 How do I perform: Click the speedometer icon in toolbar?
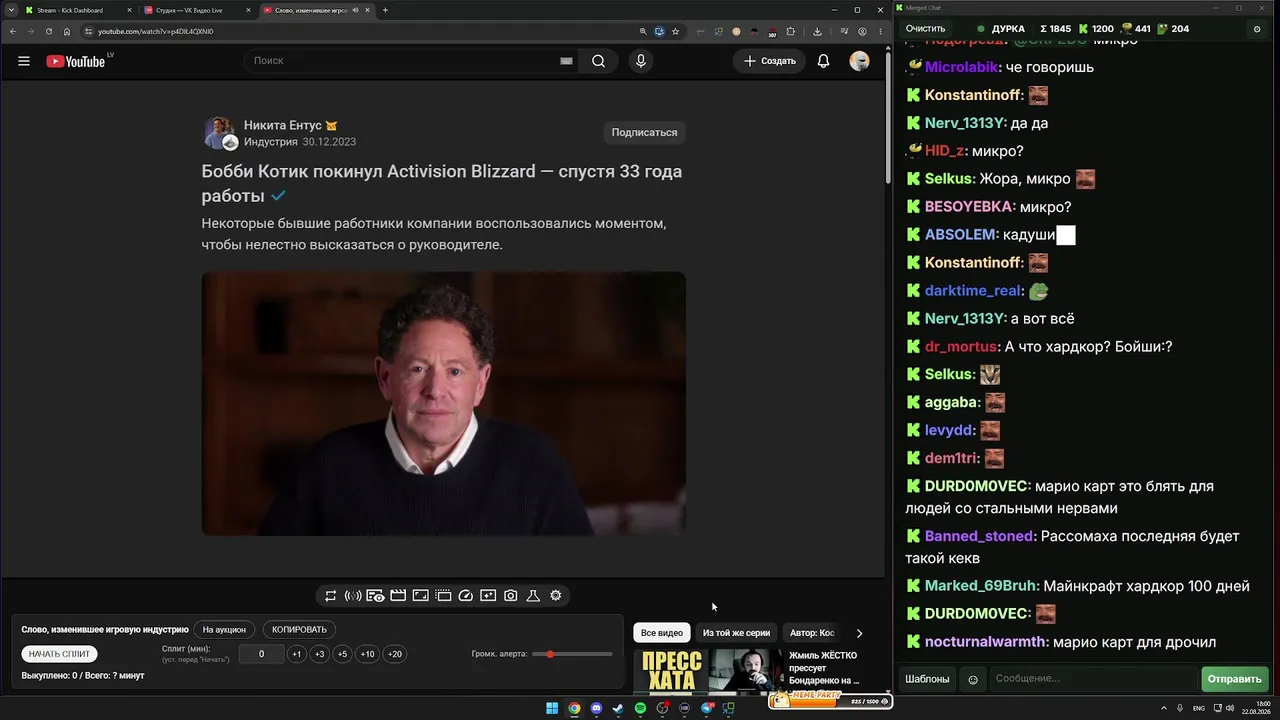click(x=466, y=596)
